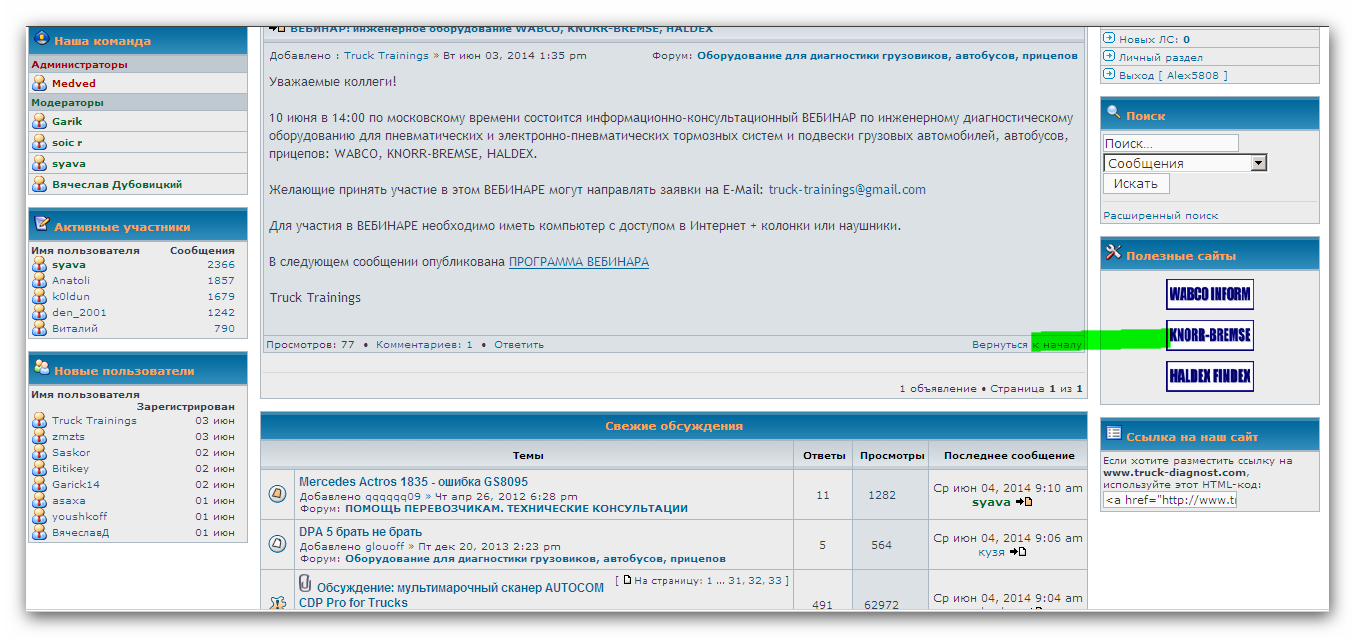Click the user icon beside Garik

pyautogui.click(x=39, y=122)
